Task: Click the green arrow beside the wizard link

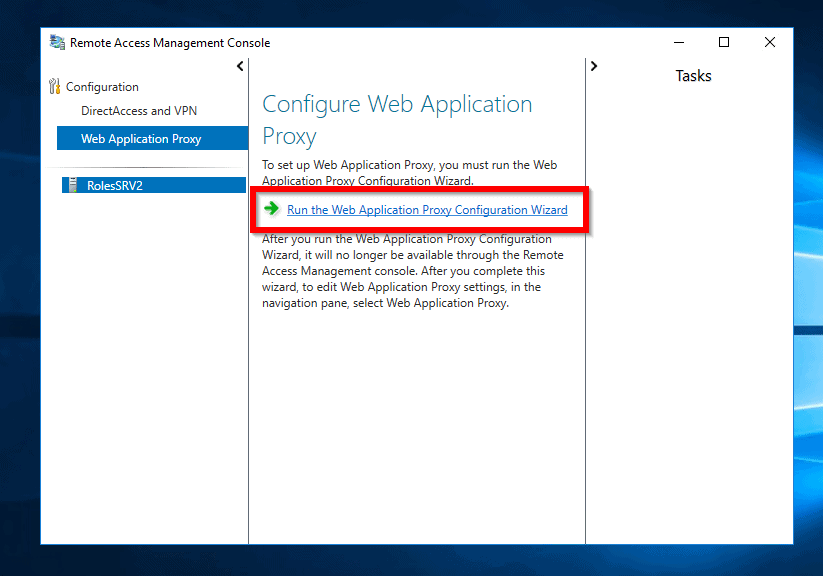Action: (x=271, y=210)
